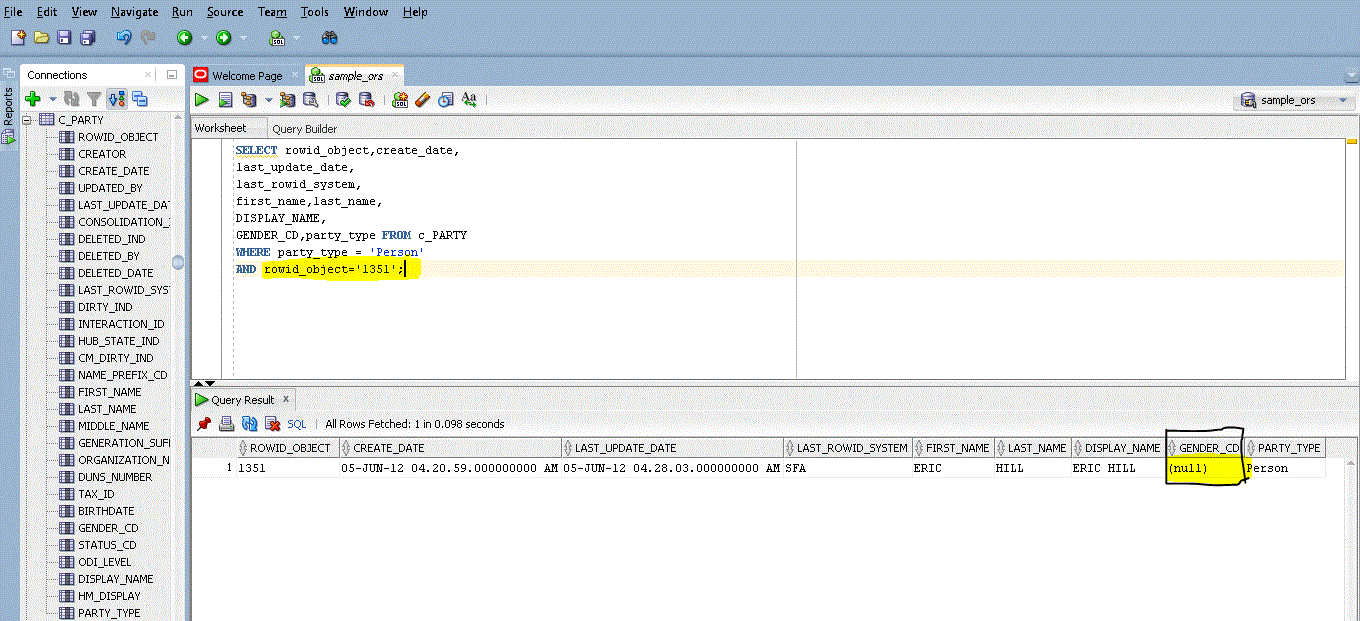
Task: Click the Commit icon in worksheet toolbar
Action: click(343, 99)
